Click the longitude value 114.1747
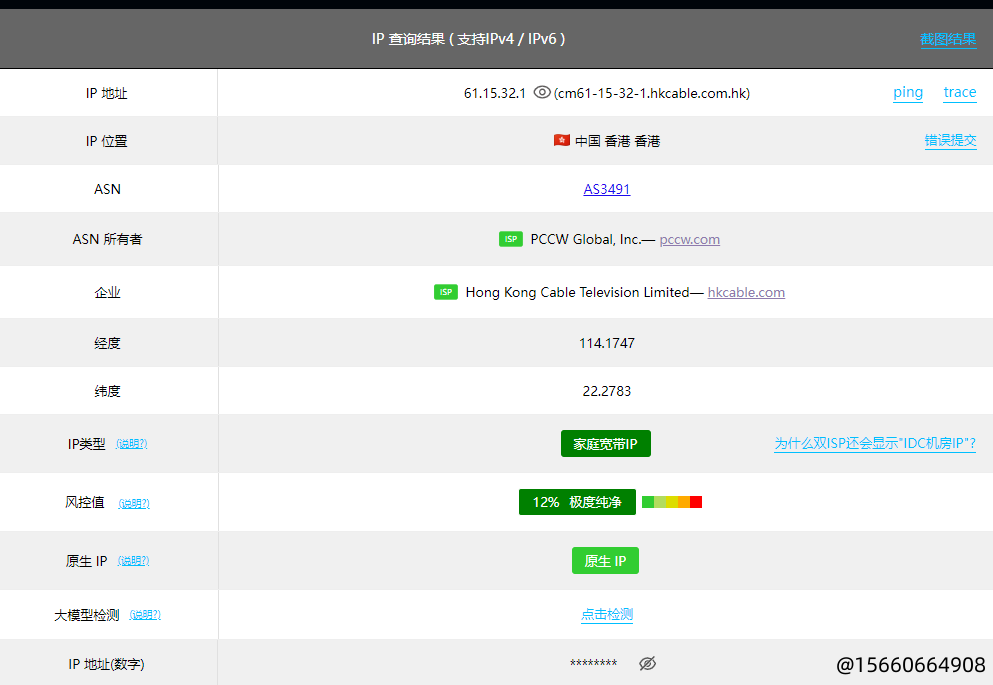 607,343
